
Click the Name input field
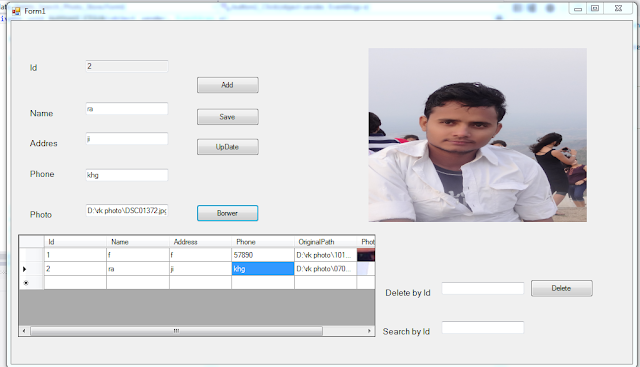pos(127,109)
